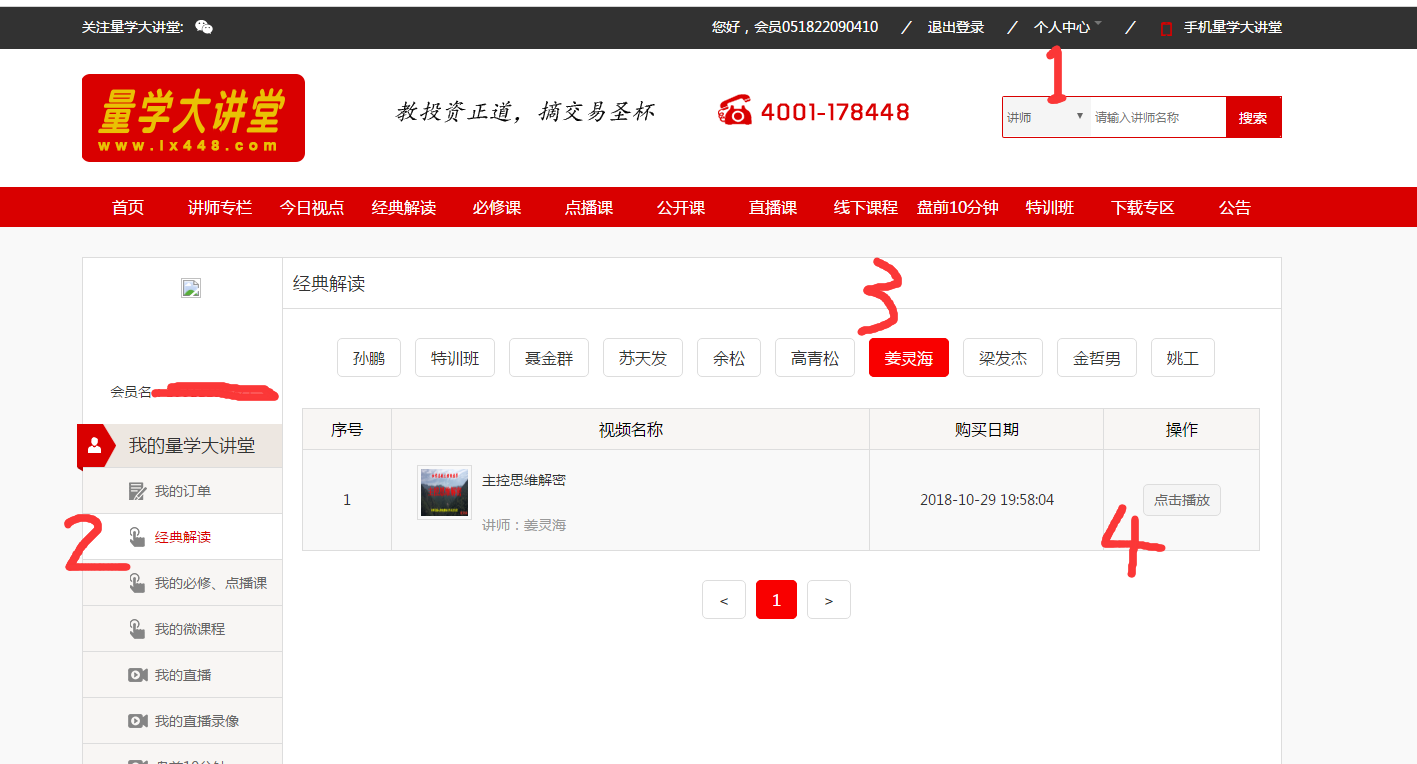Open 经典解读 in the red navigation bar

point(404,207)
